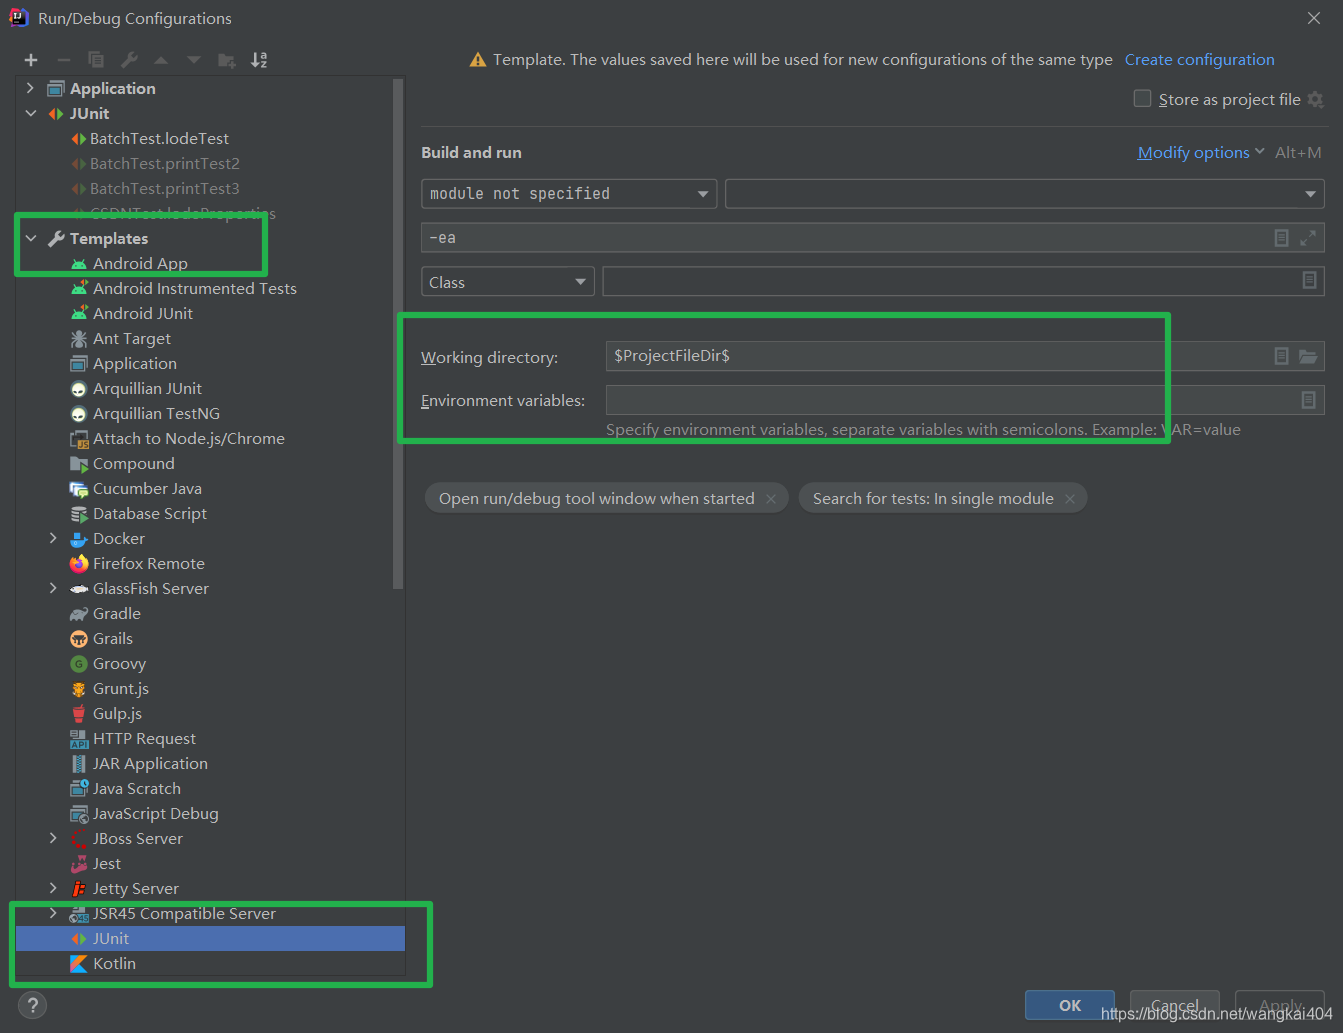1343x1033 pixels.
Task: Select the Arquillian JUnit template
Action: (147, 388)
